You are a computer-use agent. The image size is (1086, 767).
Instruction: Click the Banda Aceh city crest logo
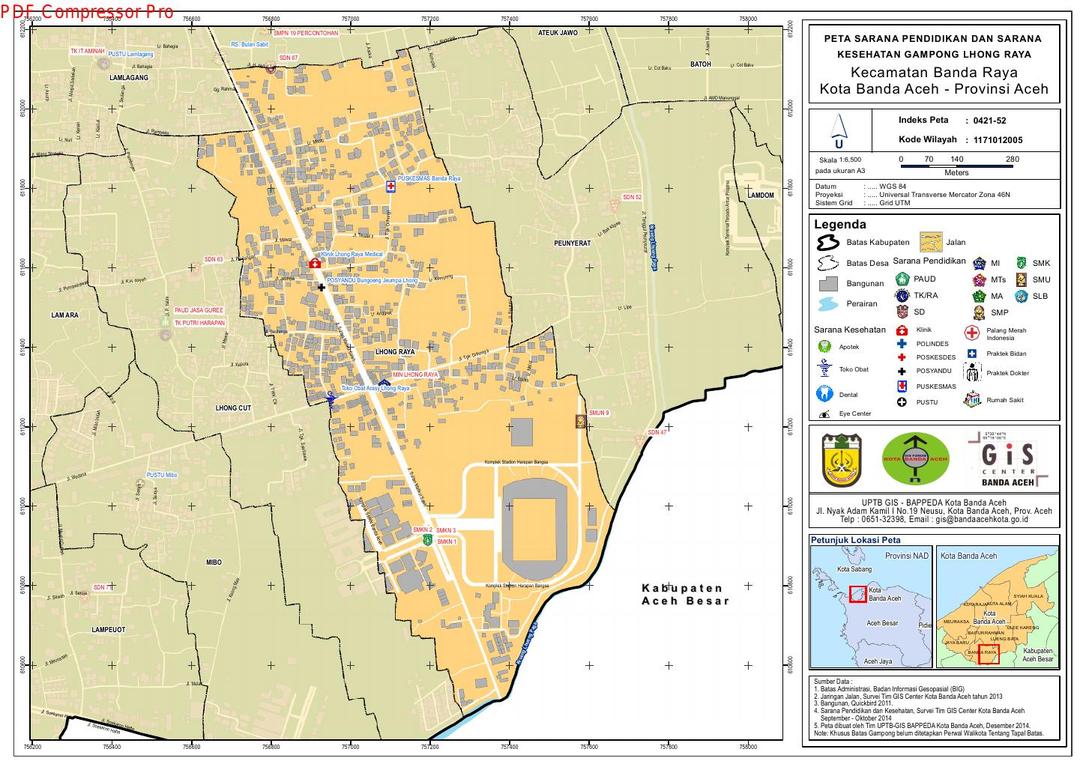click(x=842, y=459)
